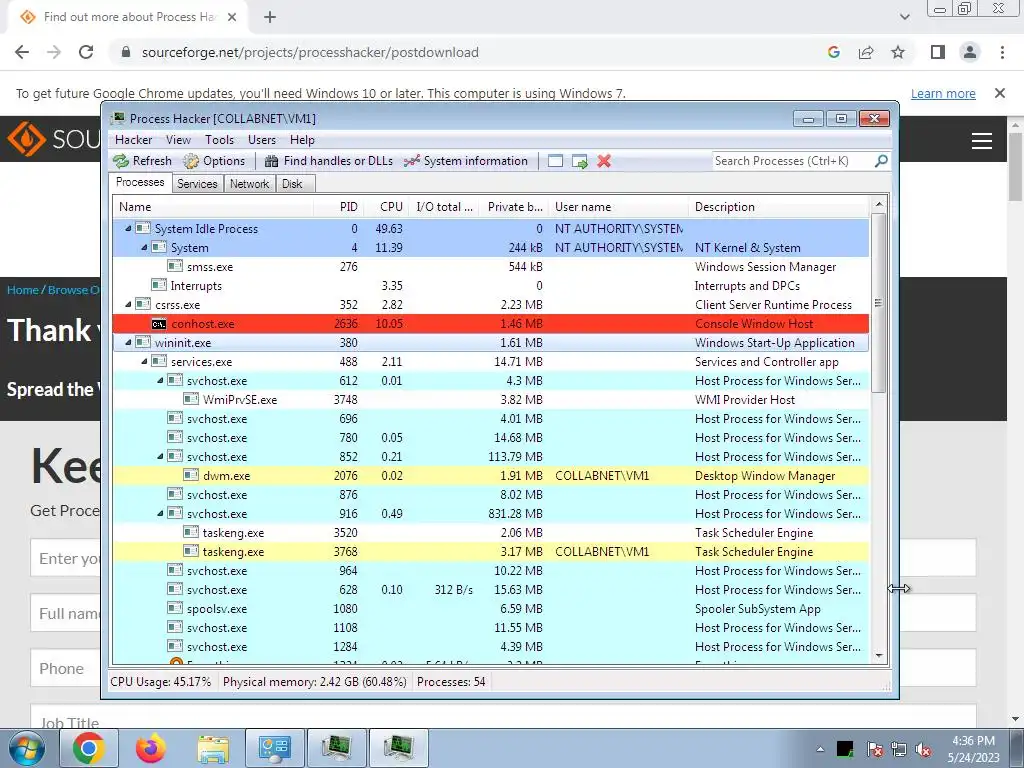
Task: Click browser page vertical scrollbar
Action: click(1016, 167)
